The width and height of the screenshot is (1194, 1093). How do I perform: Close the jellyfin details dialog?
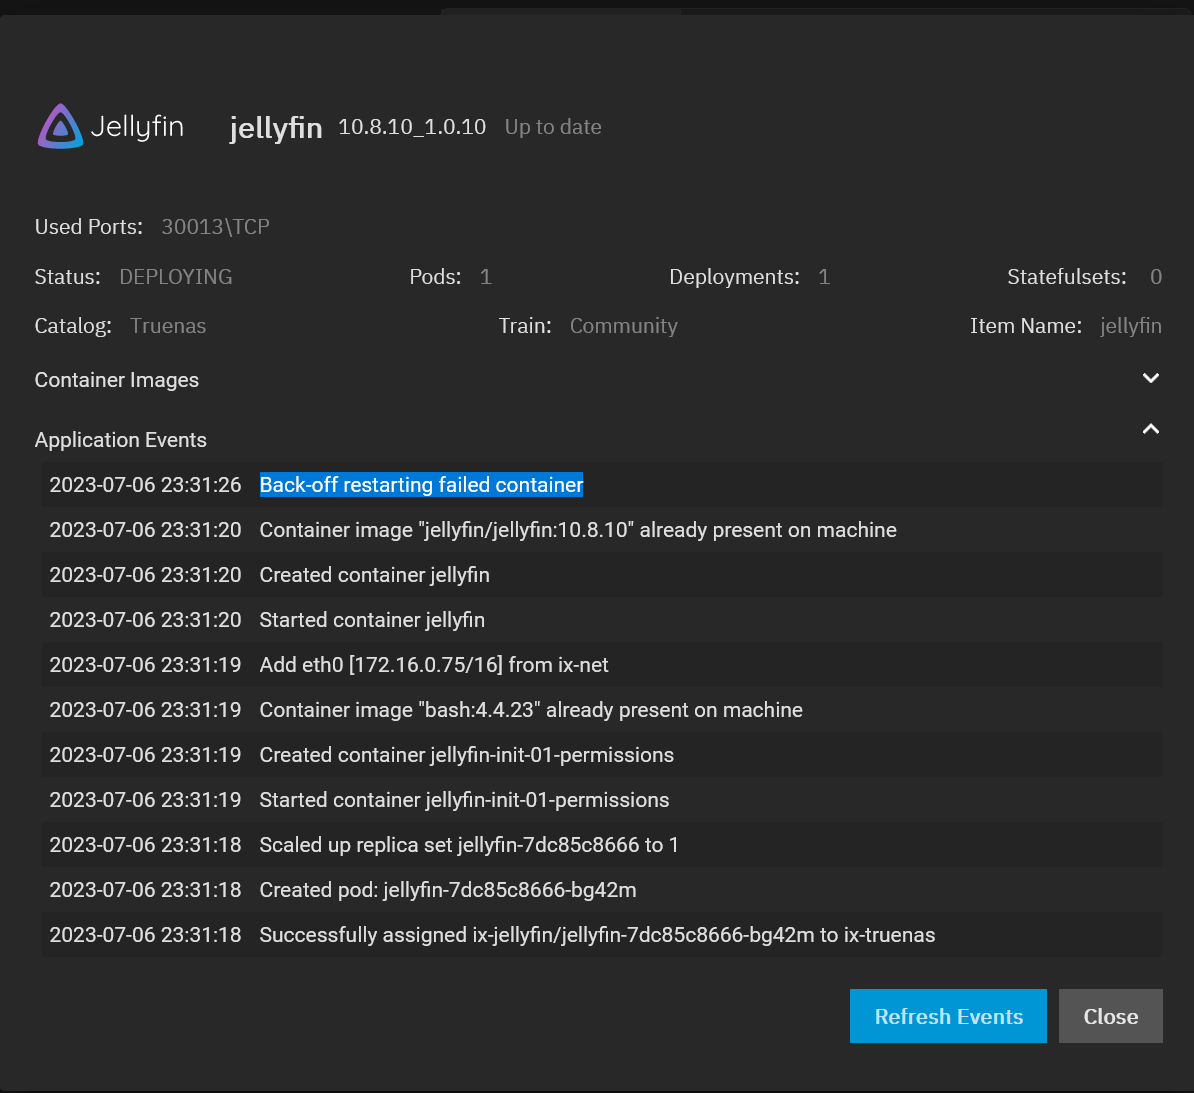click(1109, 1016)
